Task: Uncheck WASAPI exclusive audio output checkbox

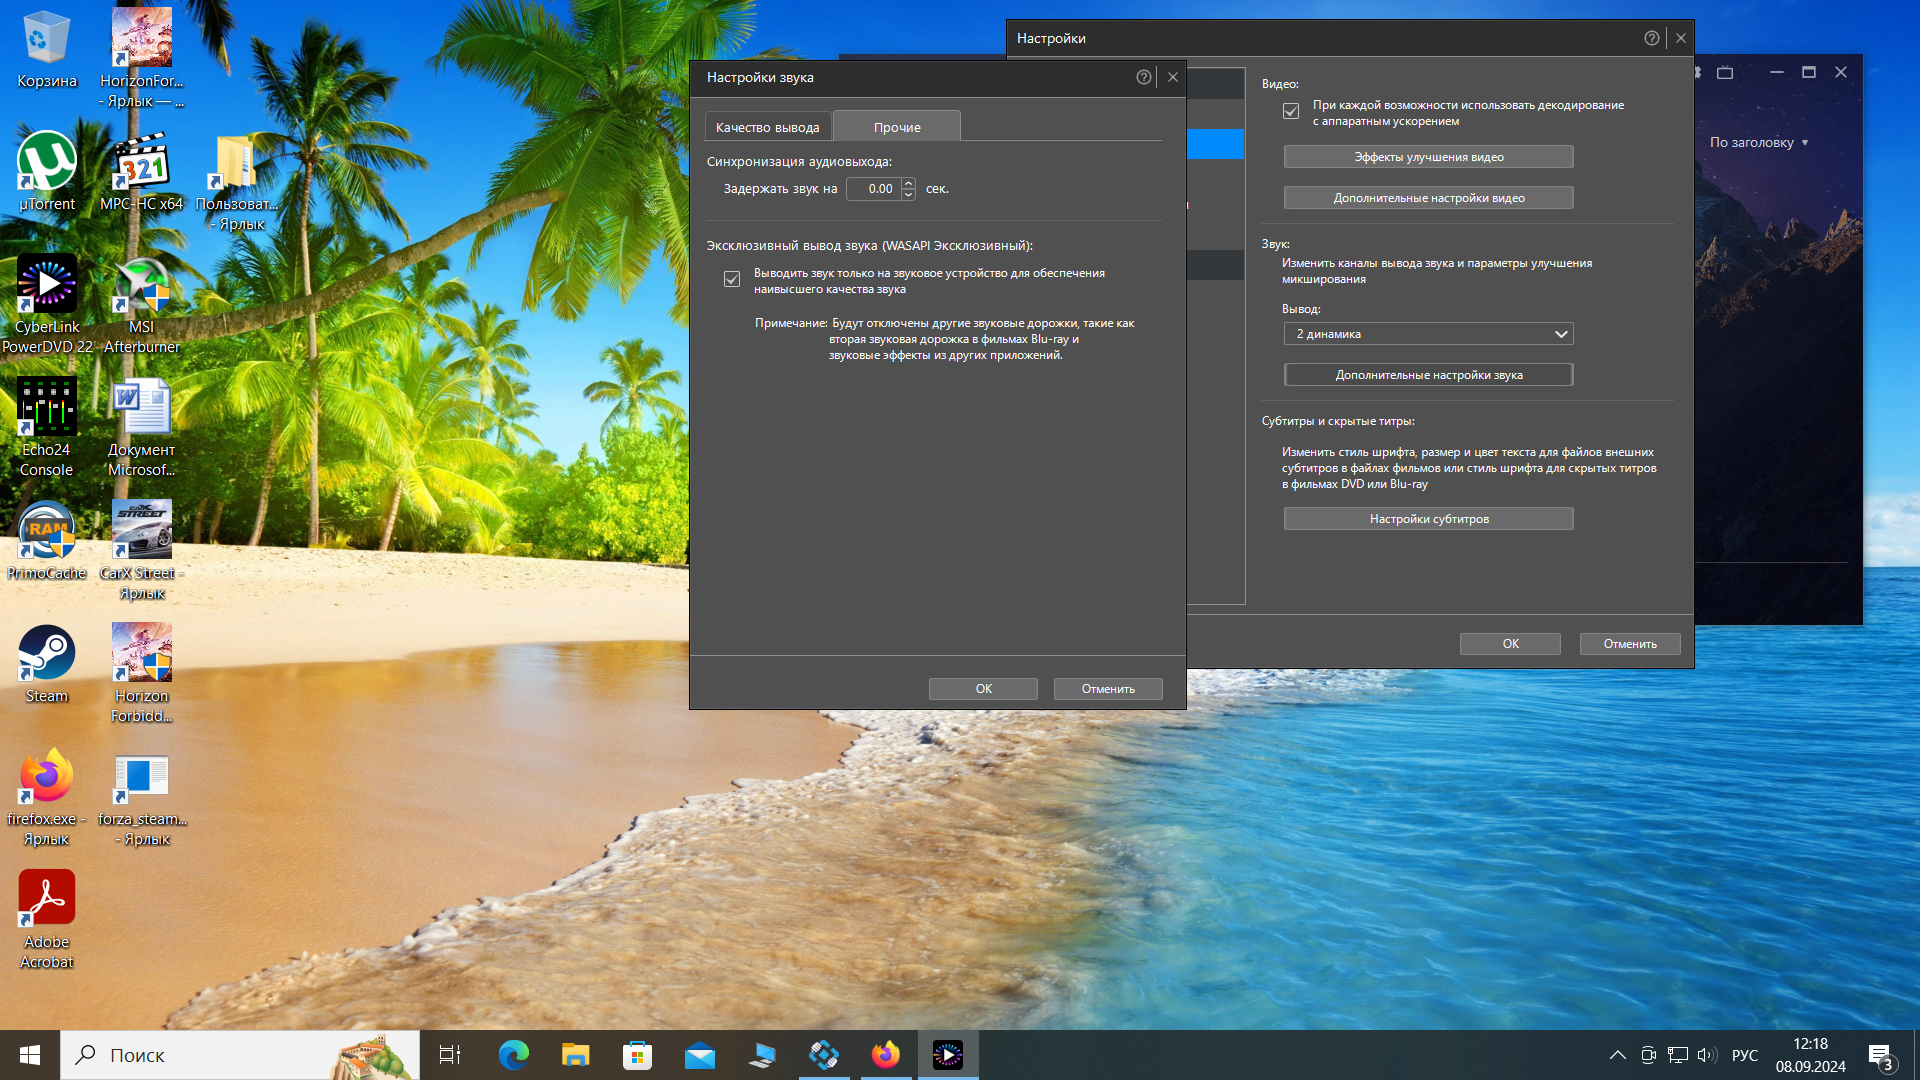Action: coord(732,279)
